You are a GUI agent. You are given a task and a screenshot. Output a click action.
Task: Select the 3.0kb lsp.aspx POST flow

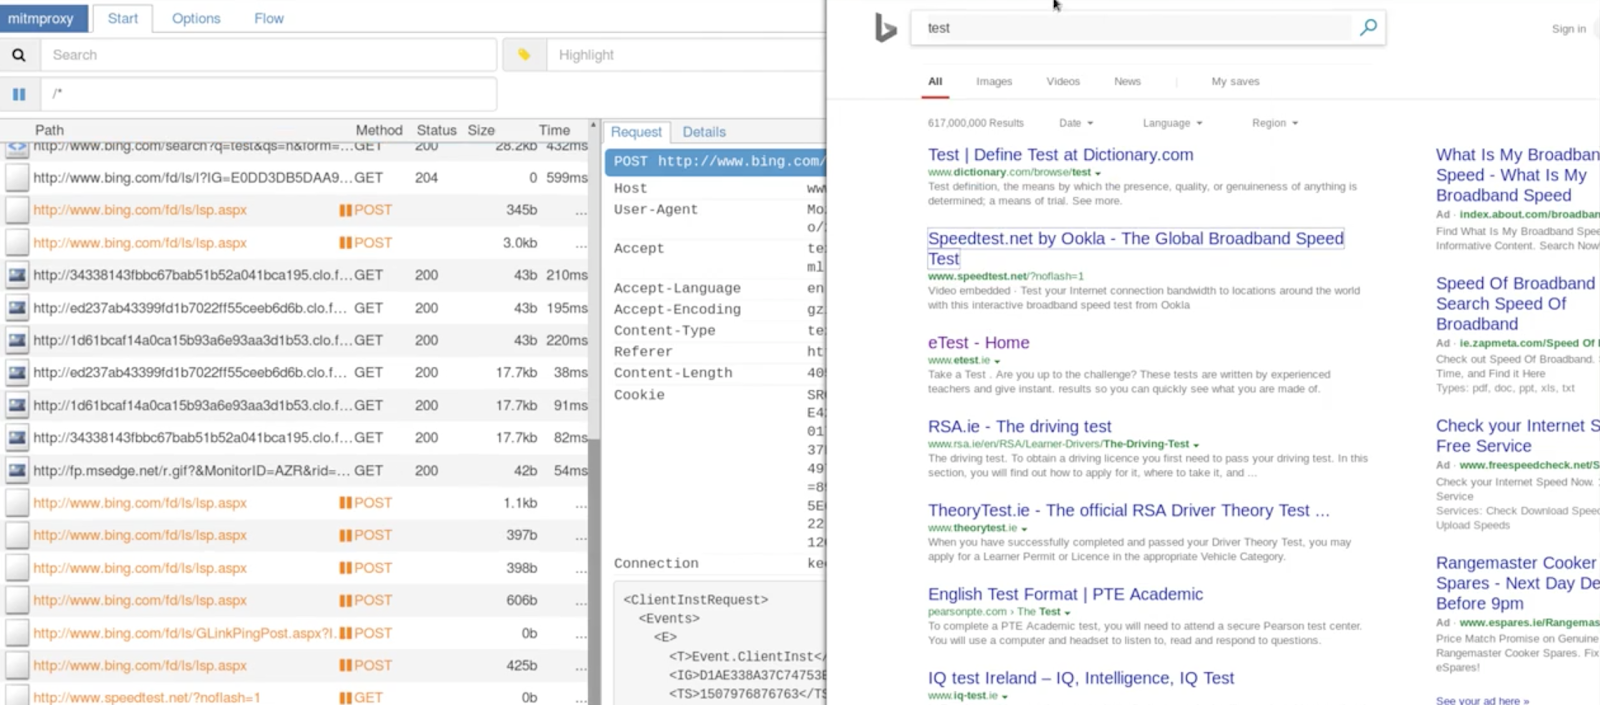pos(295,242)
